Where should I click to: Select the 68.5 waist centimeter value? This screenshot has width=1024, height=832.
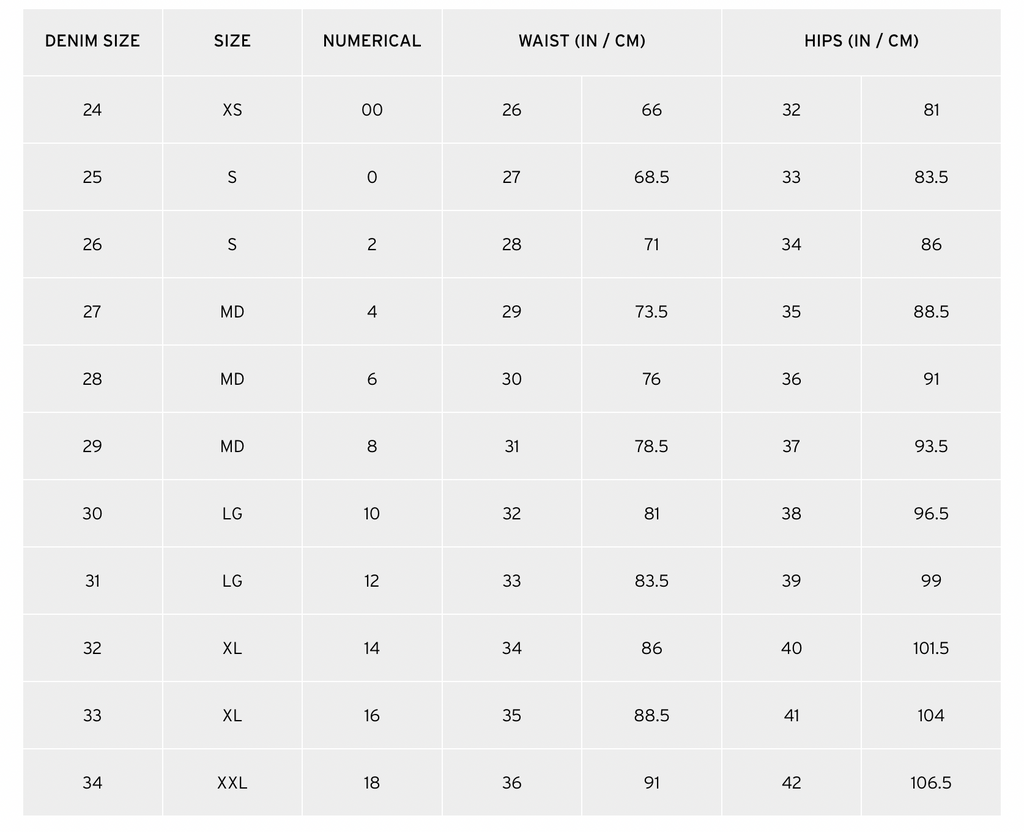pos(651,177)
